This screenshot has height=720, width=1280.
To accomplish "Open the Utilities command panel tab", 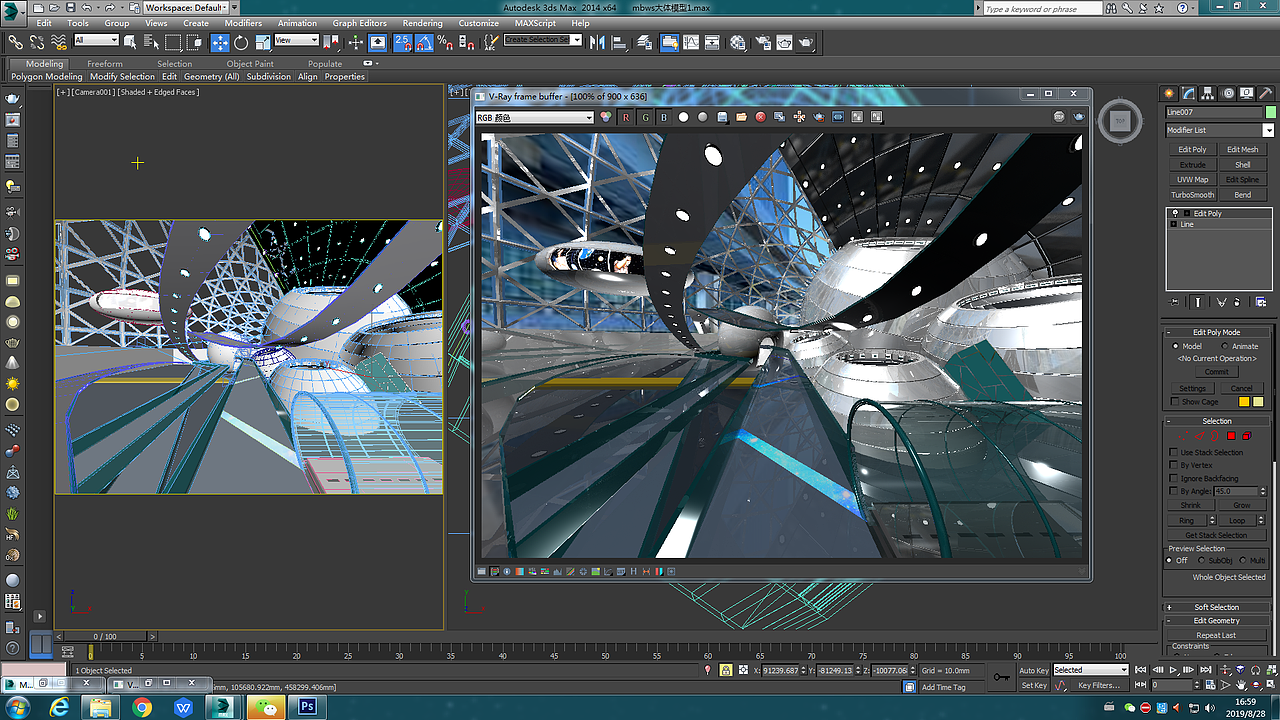I will click(x=1265, y=93).
